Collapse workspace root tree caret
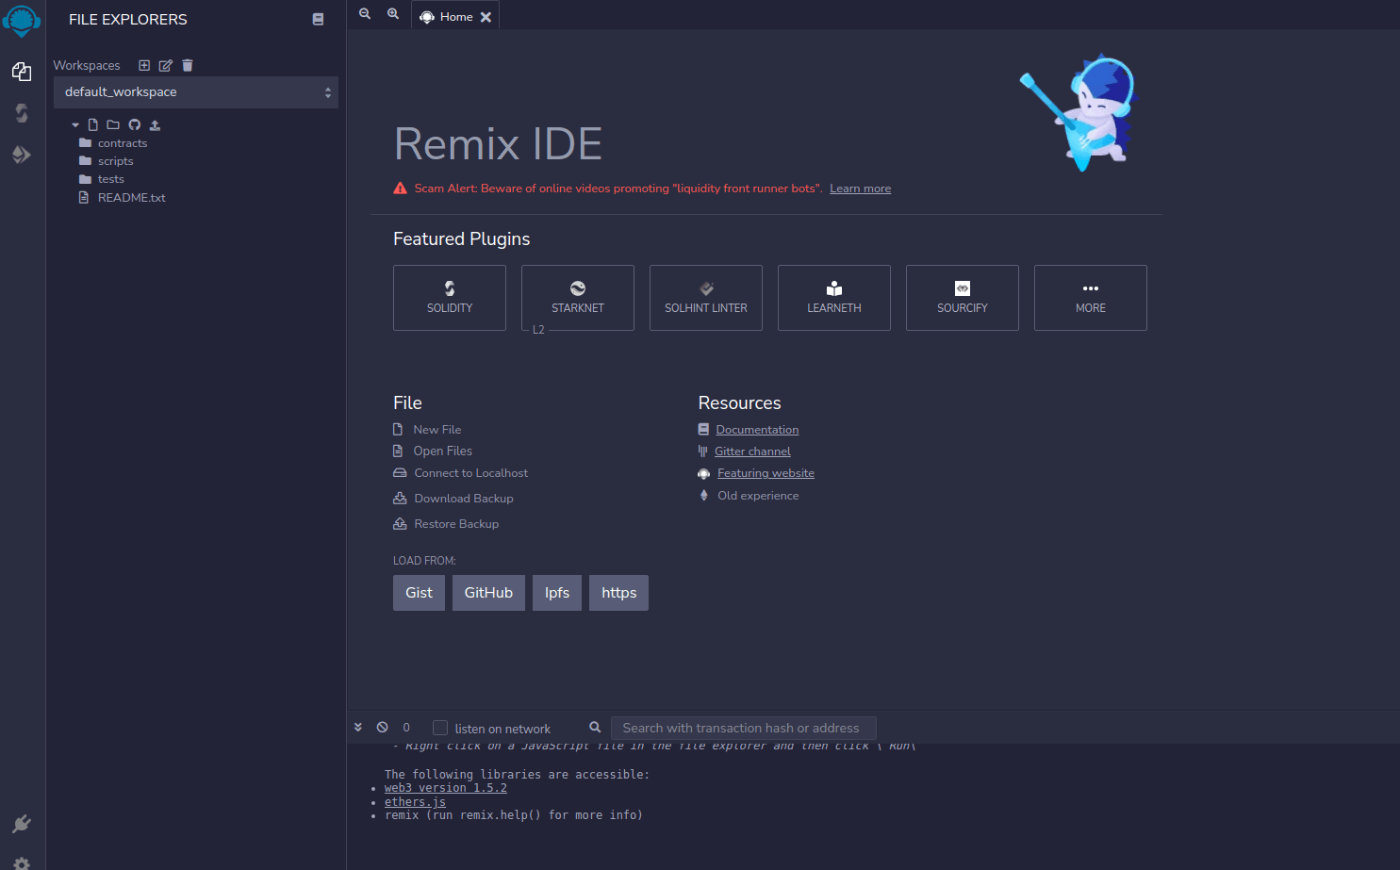Screen dimensions: 1400x870 pos(75,125)
